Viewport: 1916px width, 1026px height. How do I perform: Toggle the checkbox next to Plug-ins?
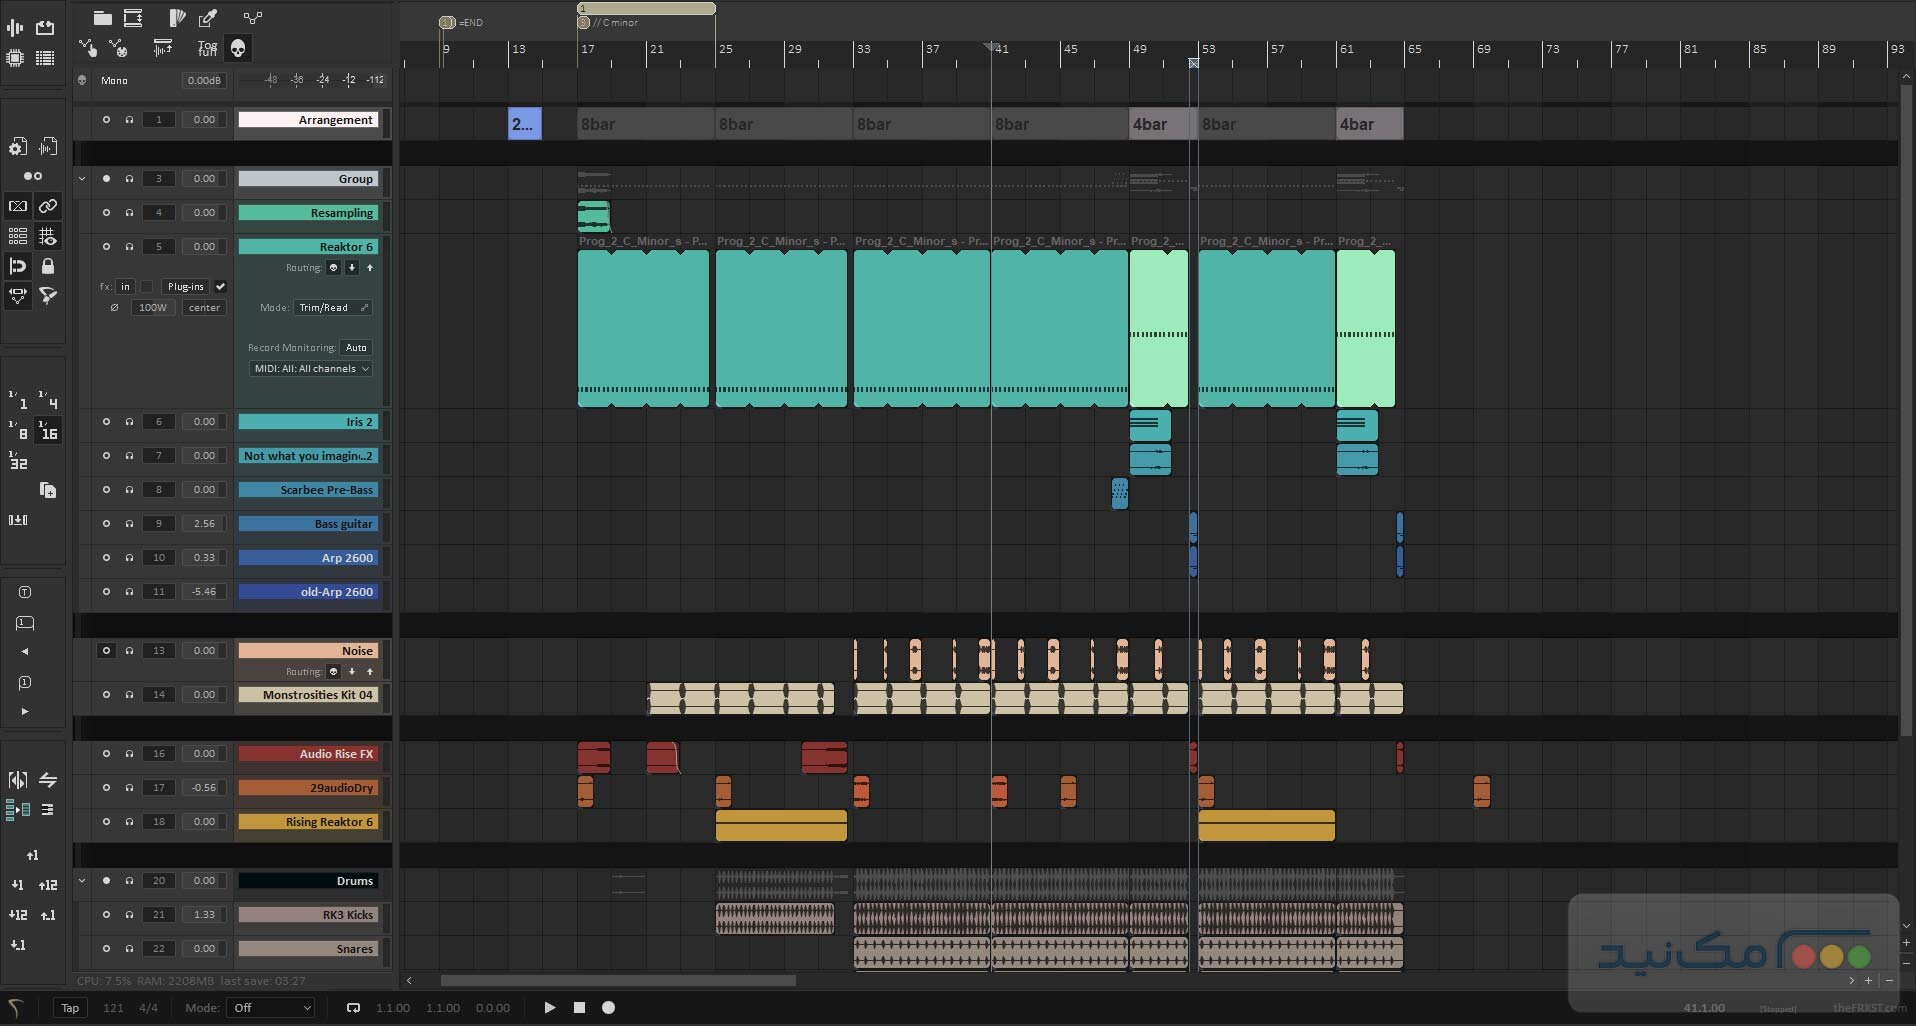click(x=221, y=287)
